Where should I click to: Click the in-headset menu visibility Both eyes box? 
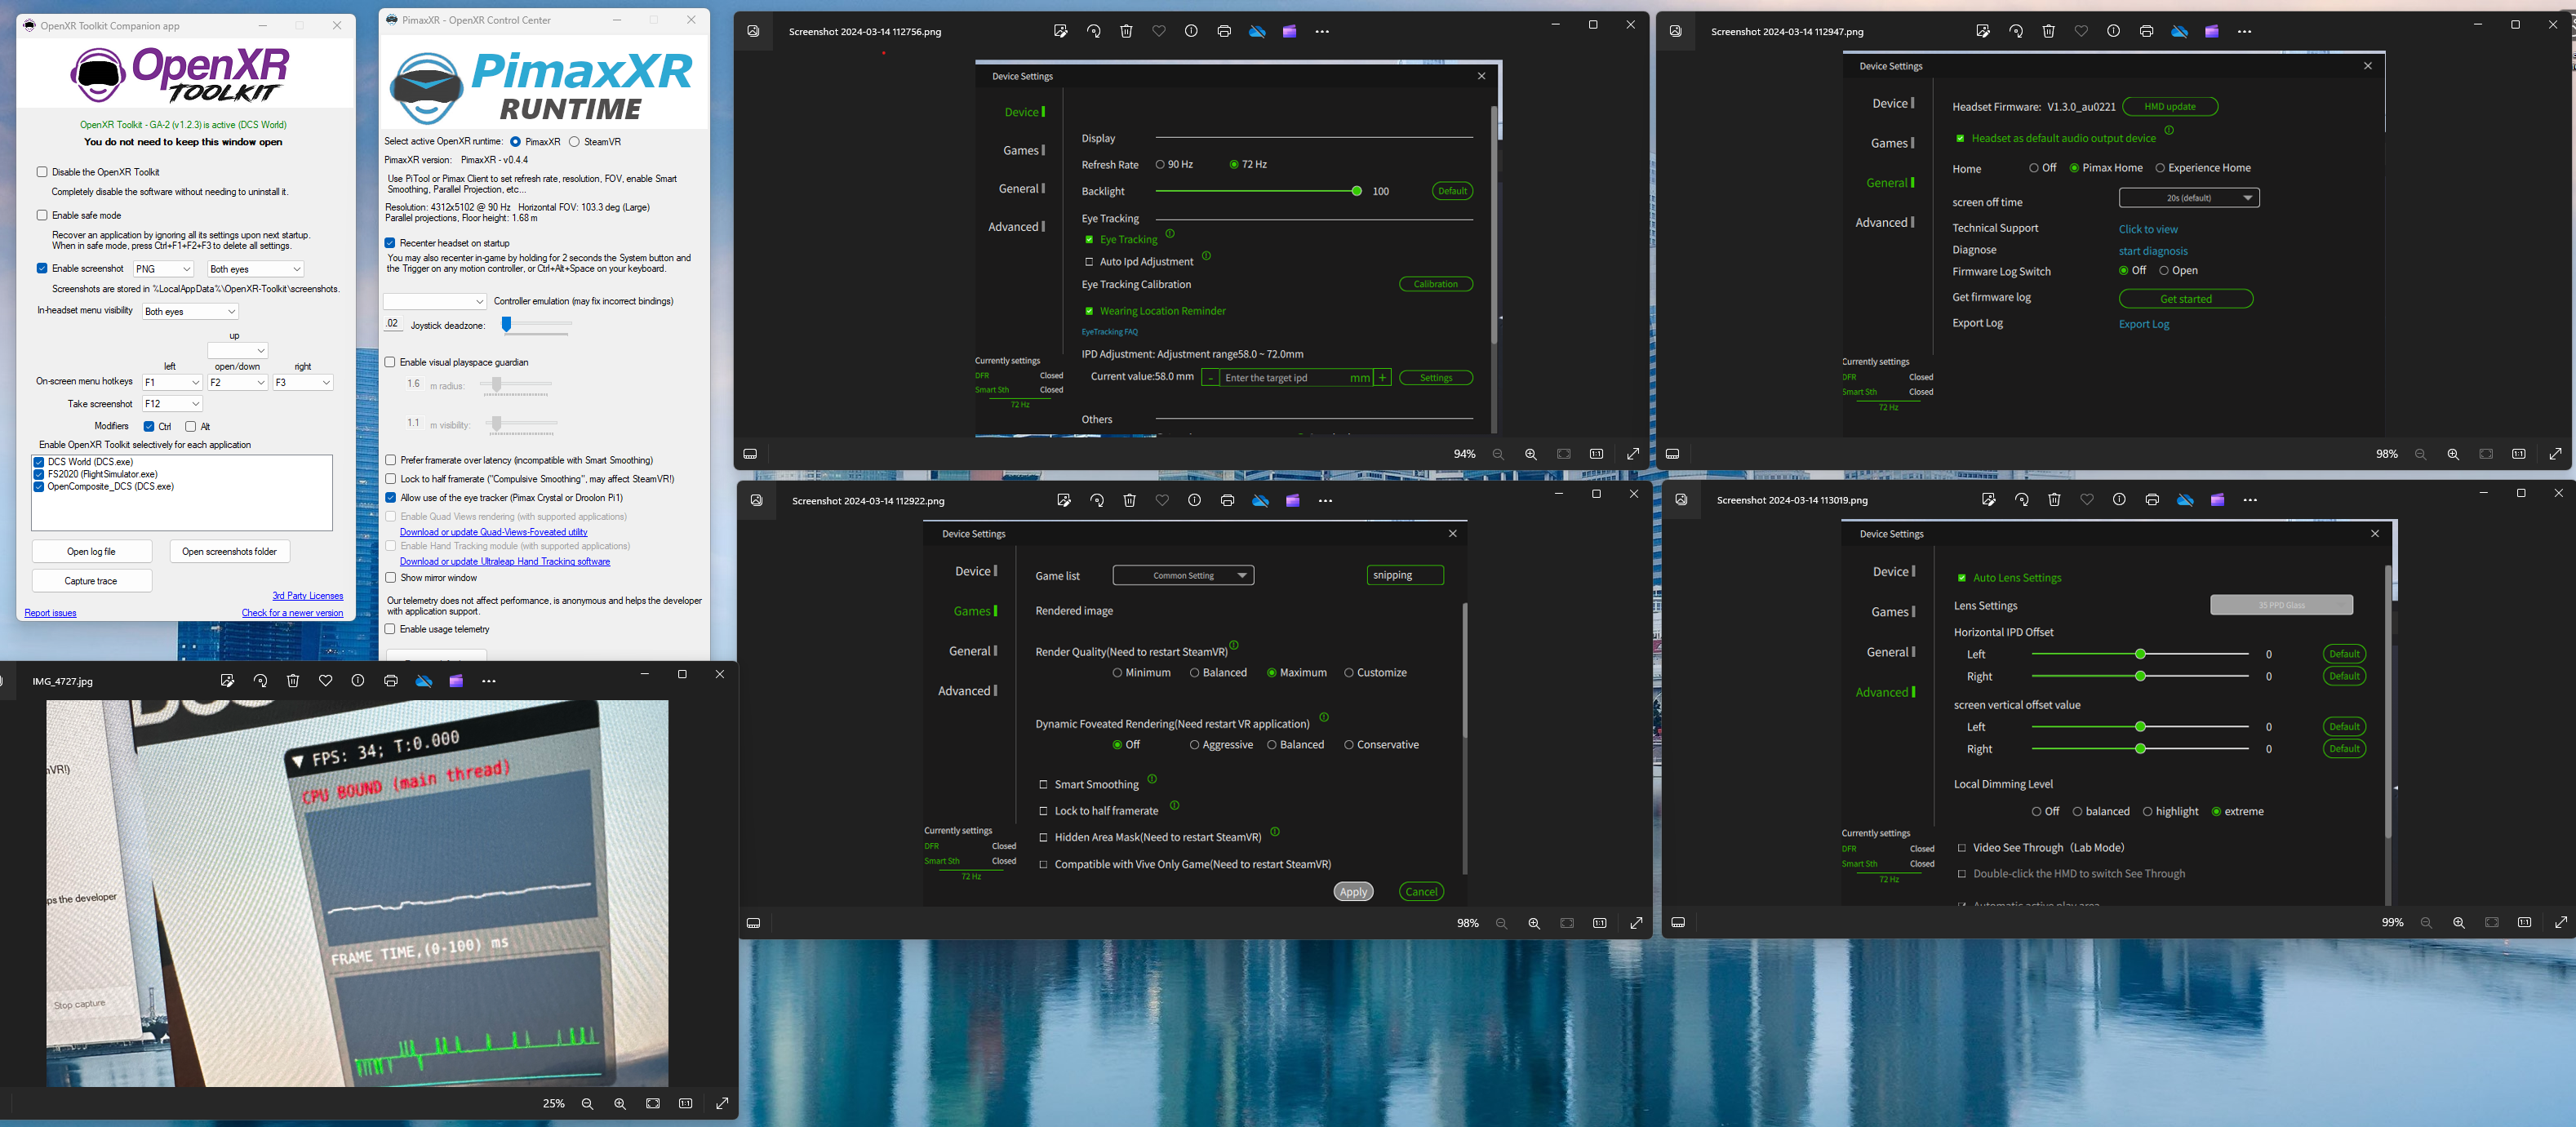coord(190,312)
